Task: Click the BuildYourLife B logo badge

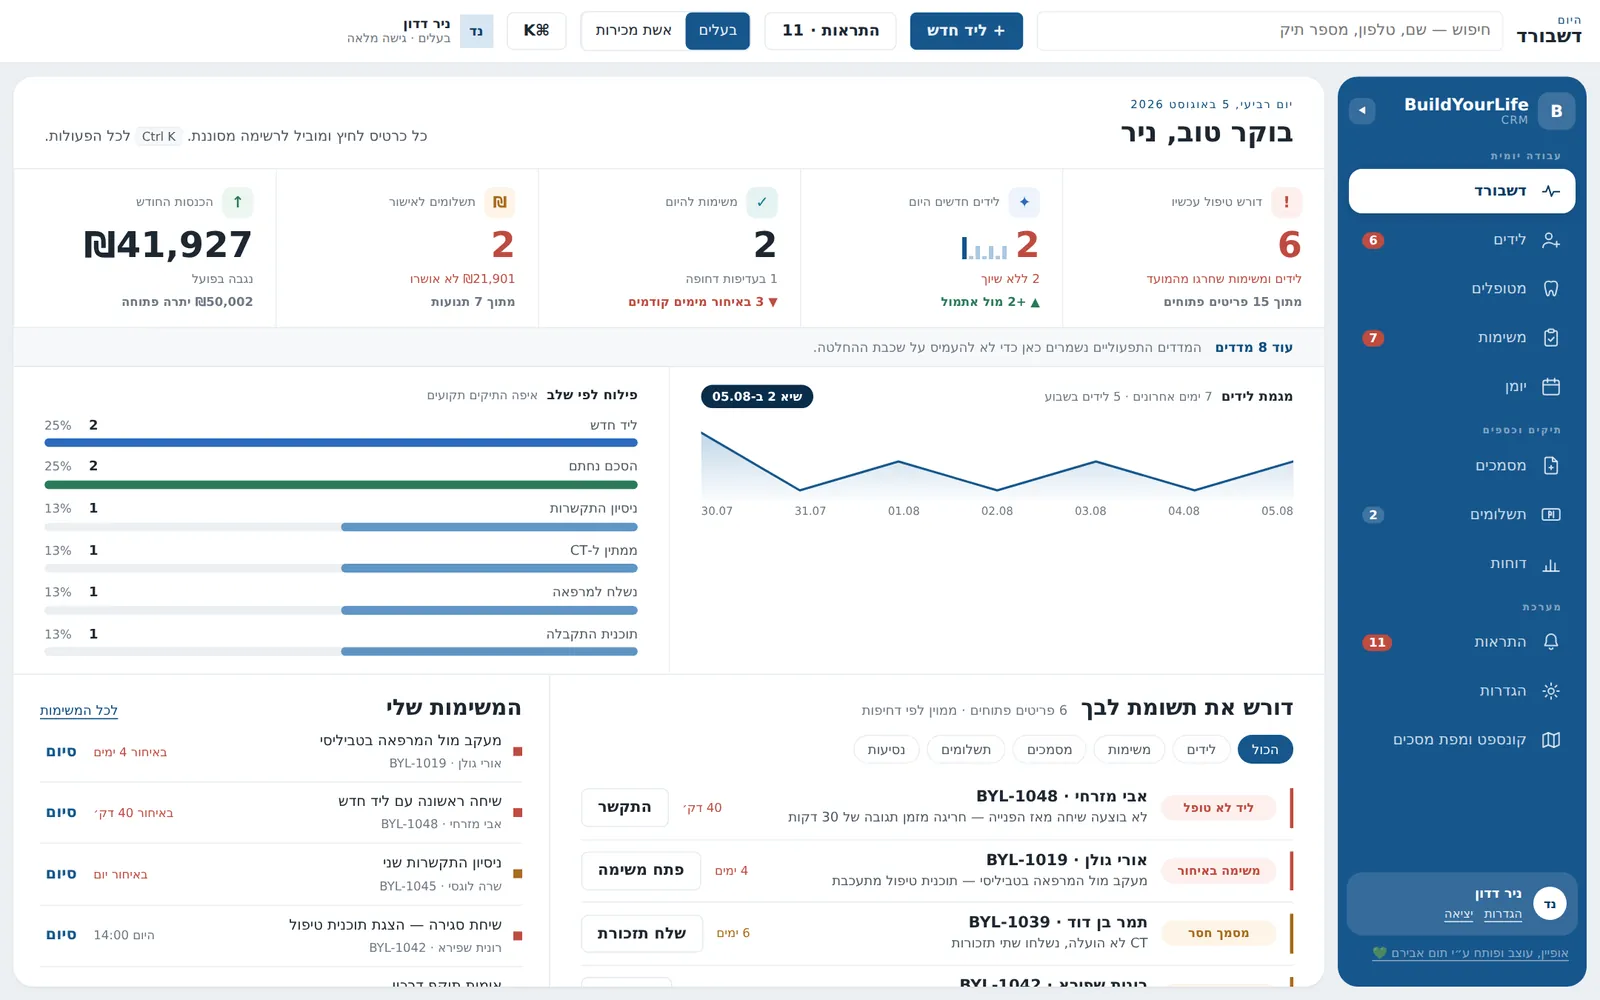Action: tap(1556, 111)
